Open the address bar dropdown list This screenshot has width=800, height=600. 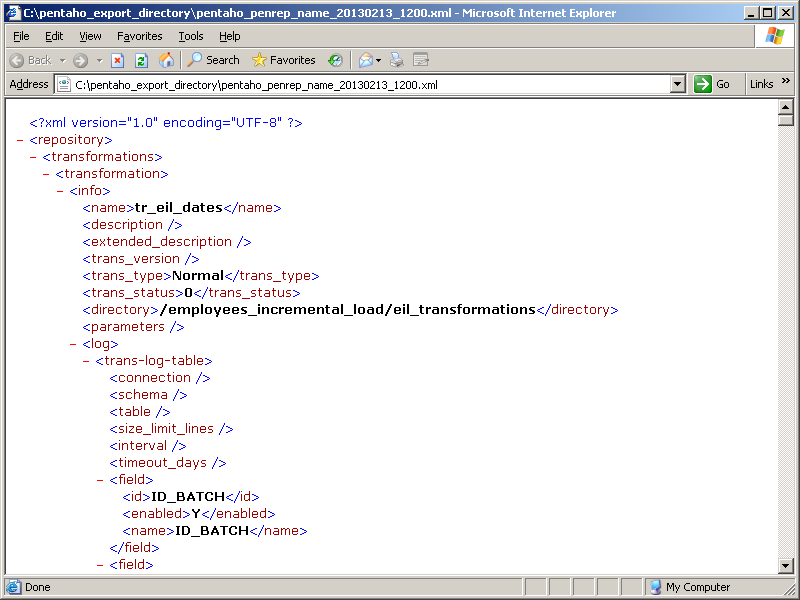(678, 84)
